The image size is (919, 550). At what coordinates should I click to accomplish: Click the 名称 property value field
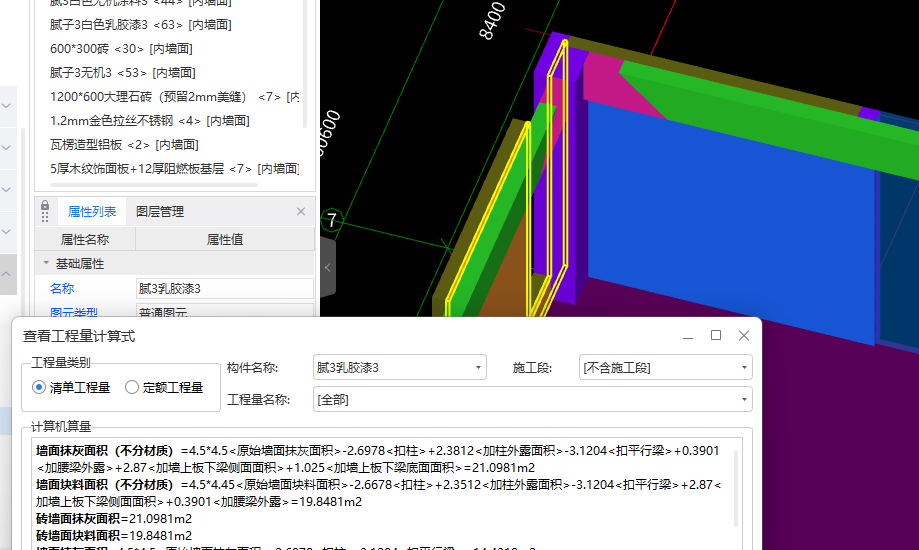click(224, 288)
